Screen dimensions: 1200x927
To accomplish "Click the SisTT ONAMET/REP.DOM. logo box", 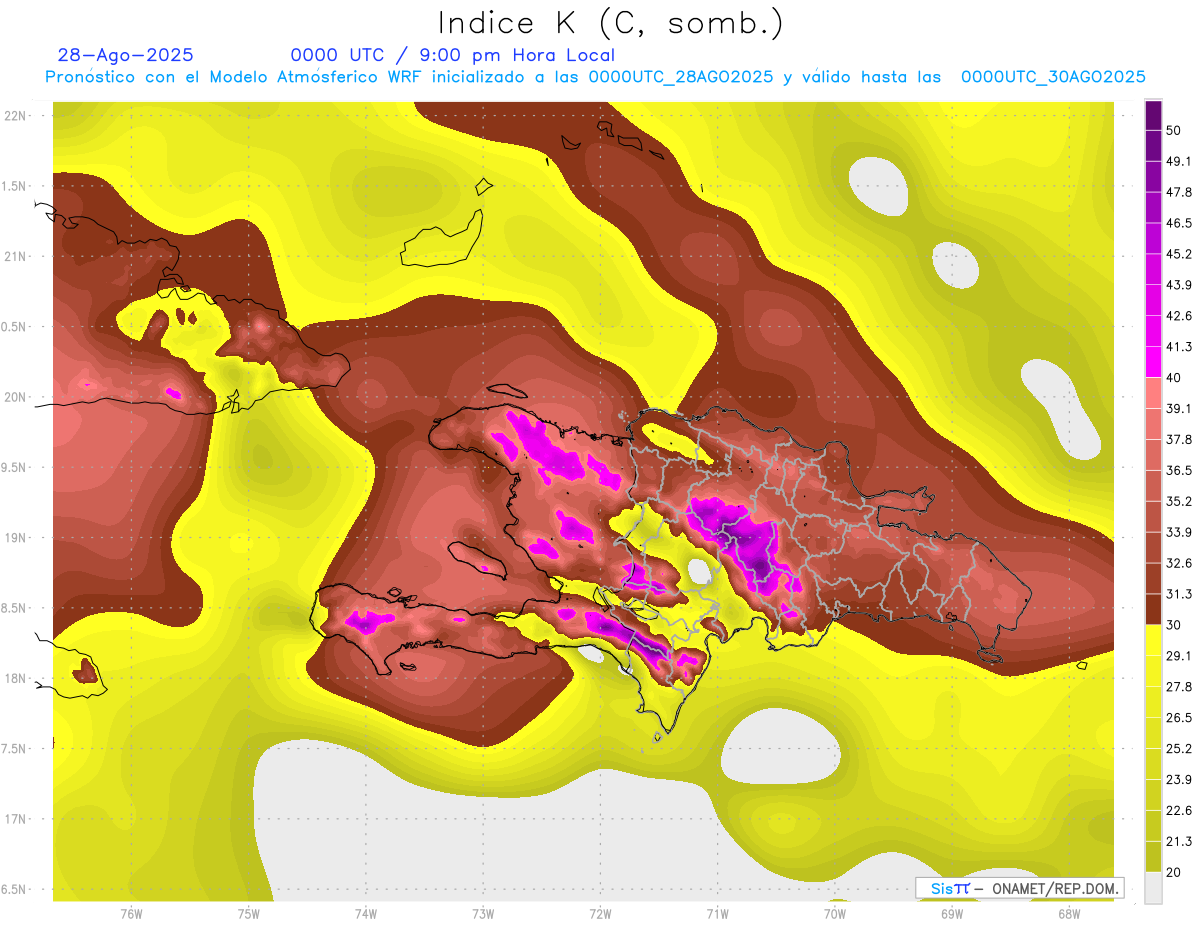I will [1019, 888].
